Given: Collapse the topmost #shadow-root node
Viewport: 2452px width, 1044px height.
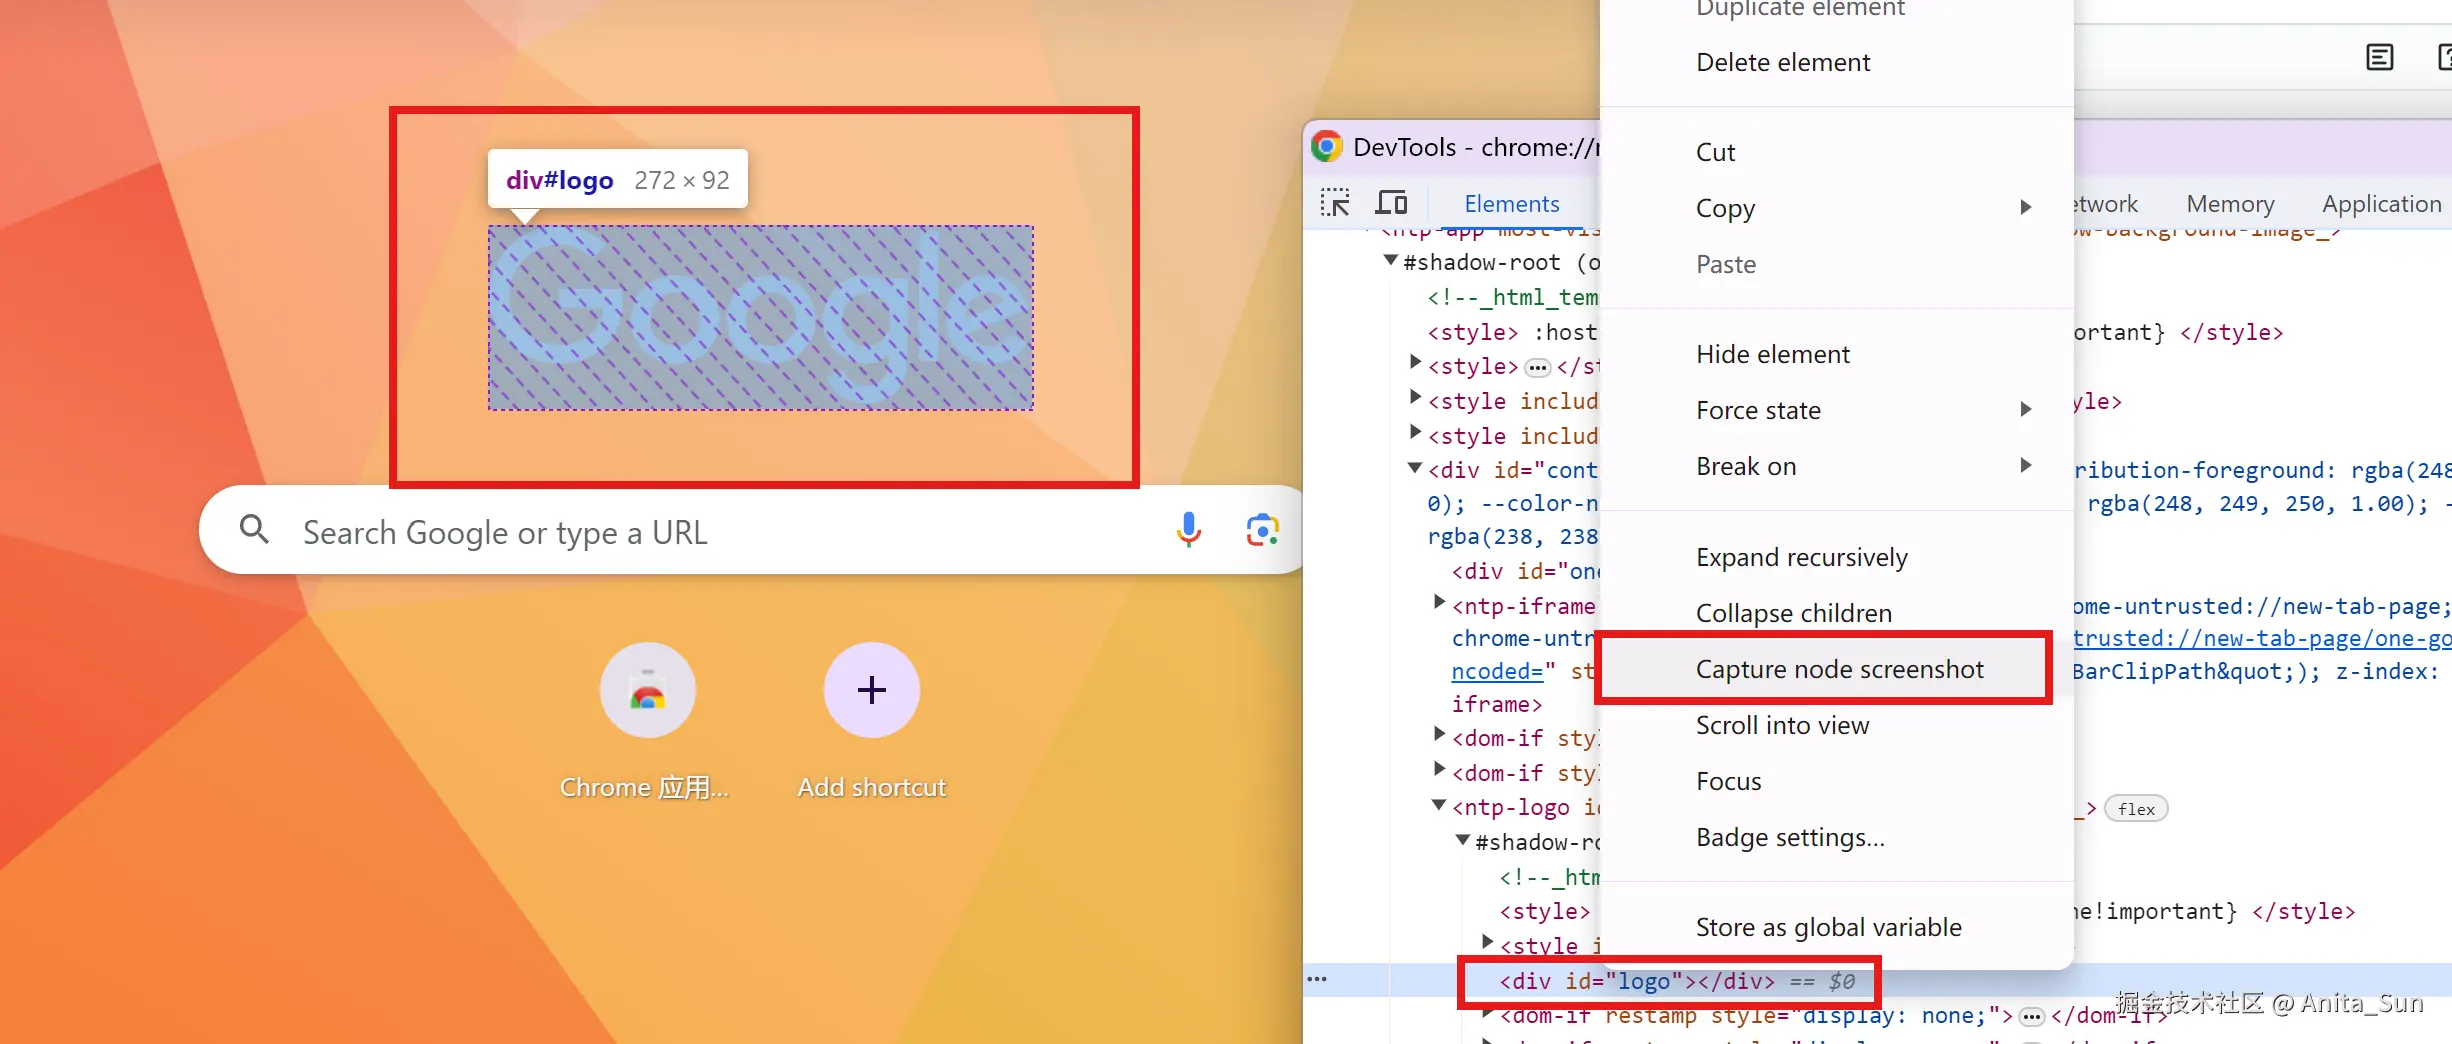Looking at the screenshot, I should (x=1390, y=261).
